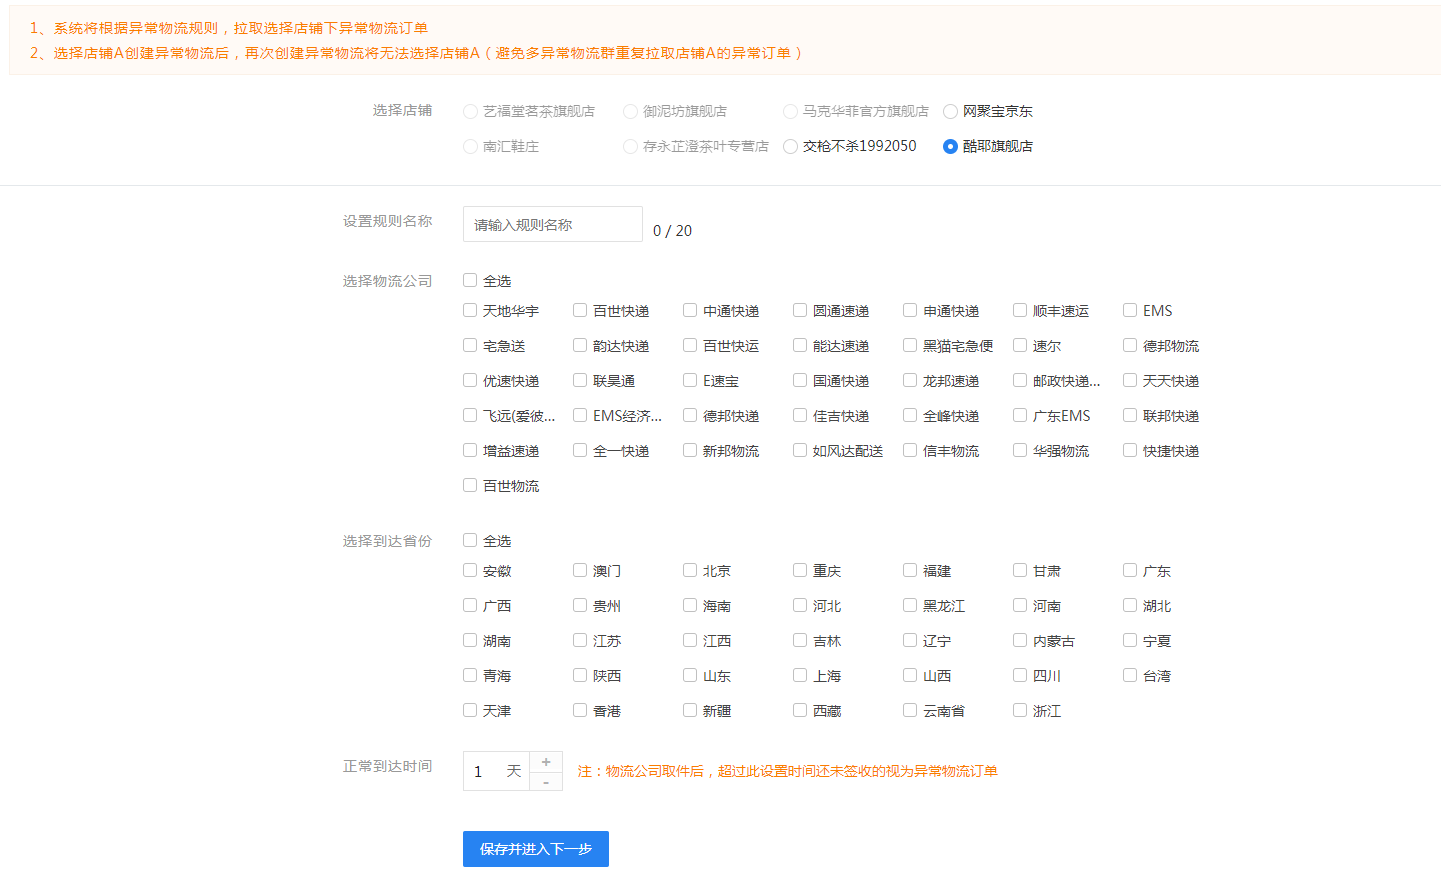Check 全选 for logistics companies
1441x881 pixels.
click(470, 280)
